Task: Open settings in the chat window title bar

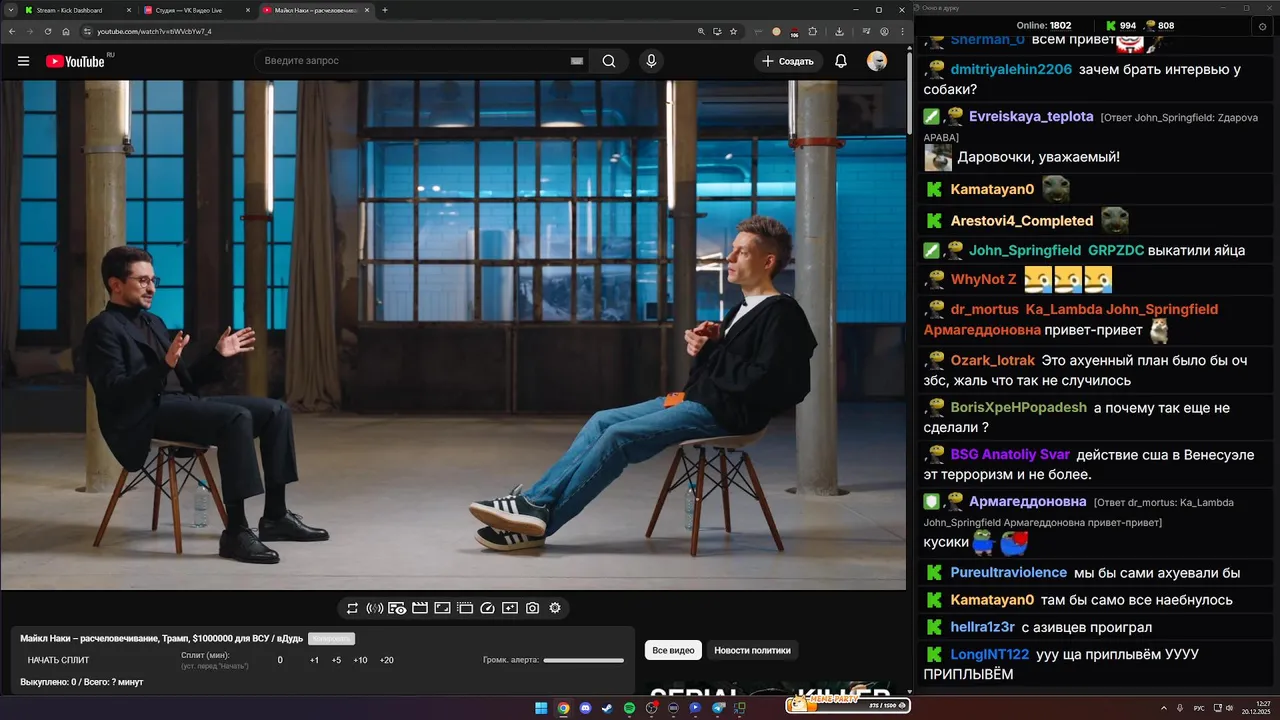Action: 1263,27
